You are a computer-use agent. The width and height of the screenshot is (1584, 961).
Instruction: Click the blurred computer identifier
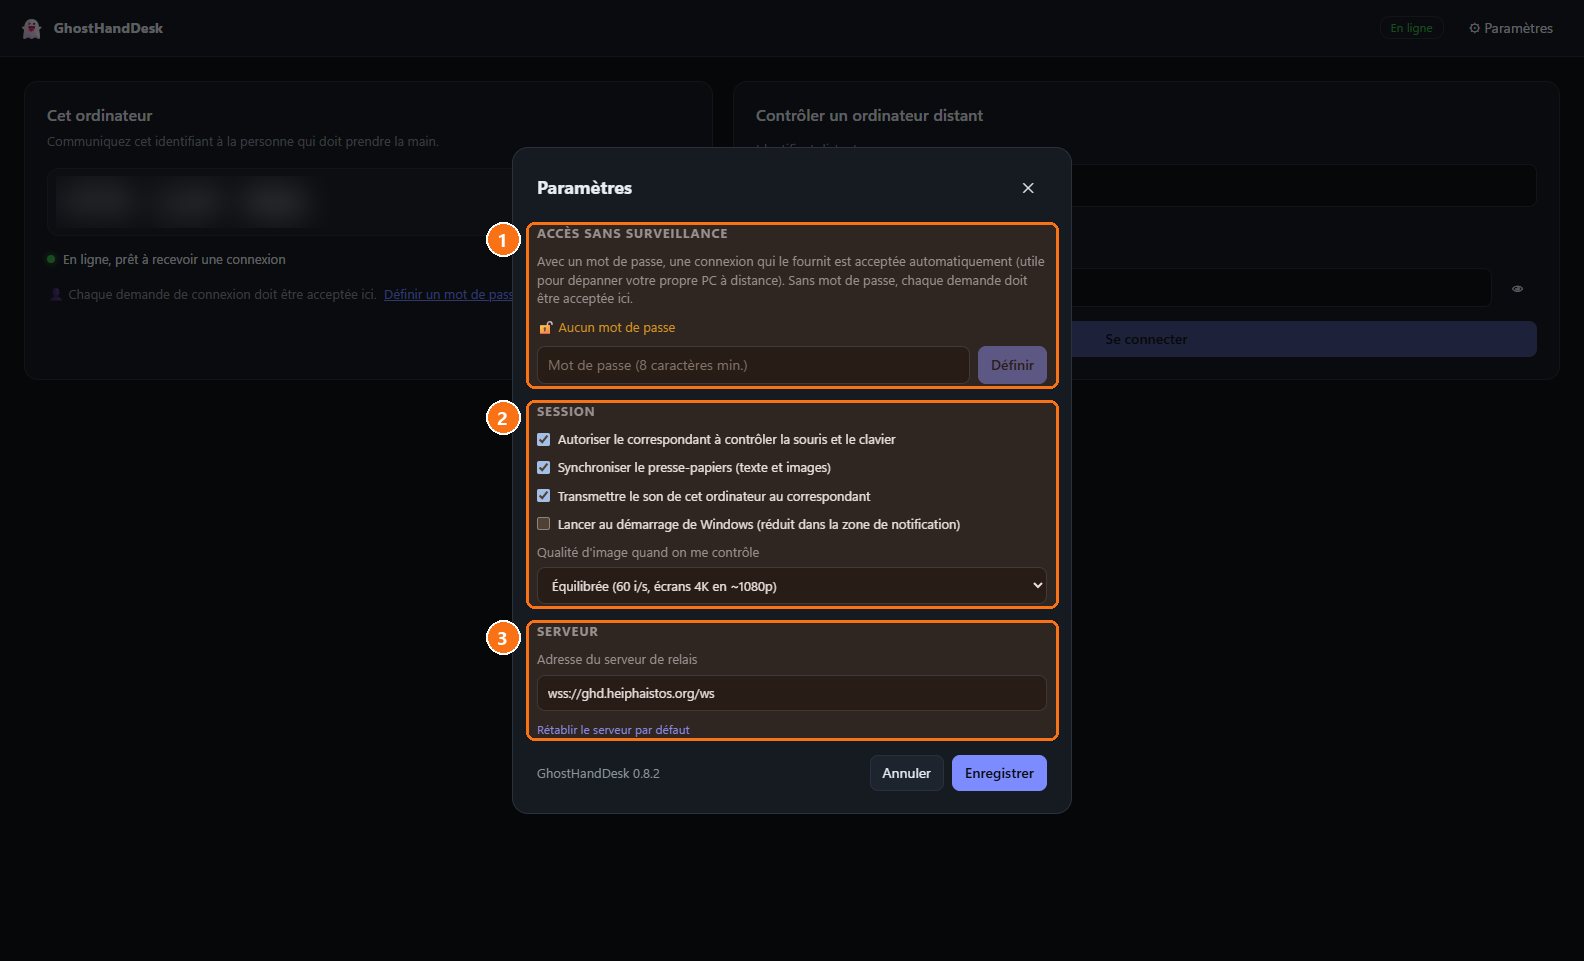(183, 202)
